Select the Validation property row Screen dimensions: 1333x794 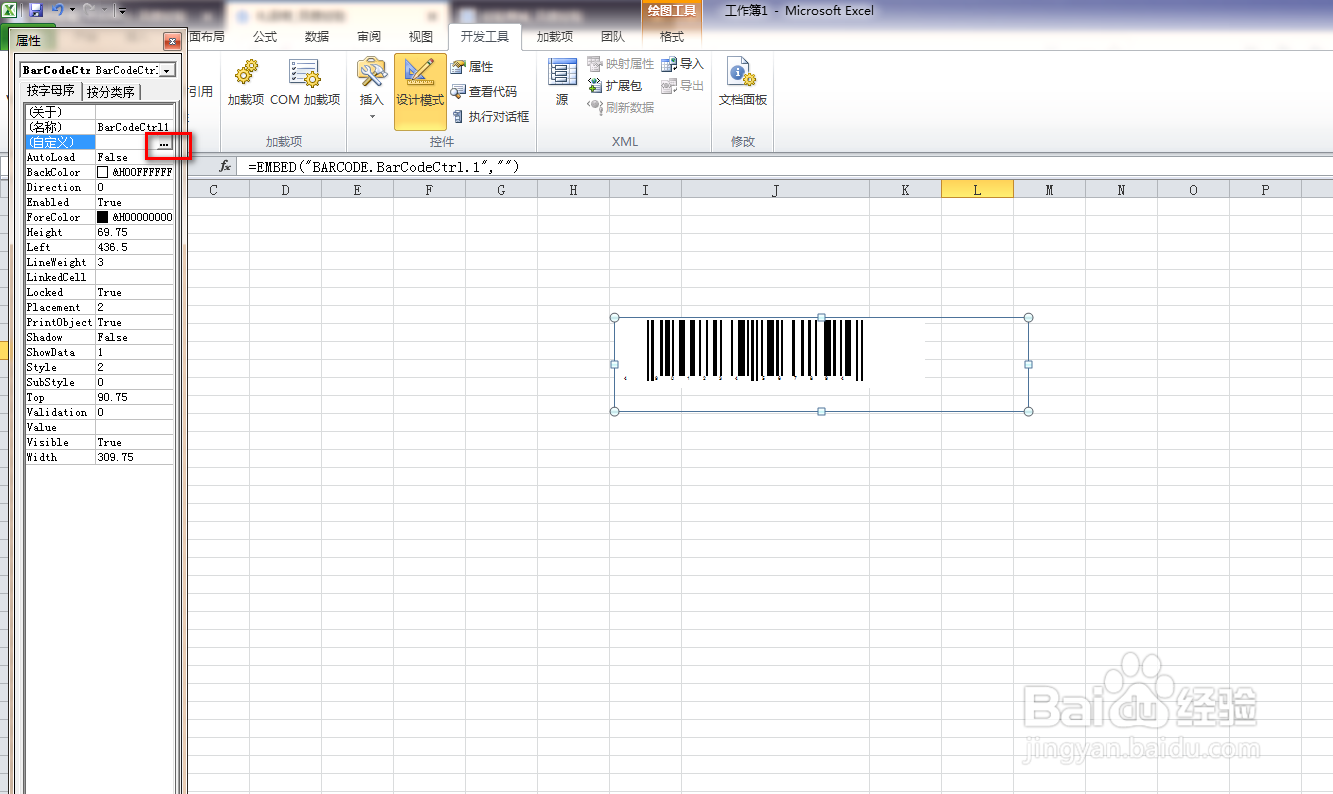[100, 412]
